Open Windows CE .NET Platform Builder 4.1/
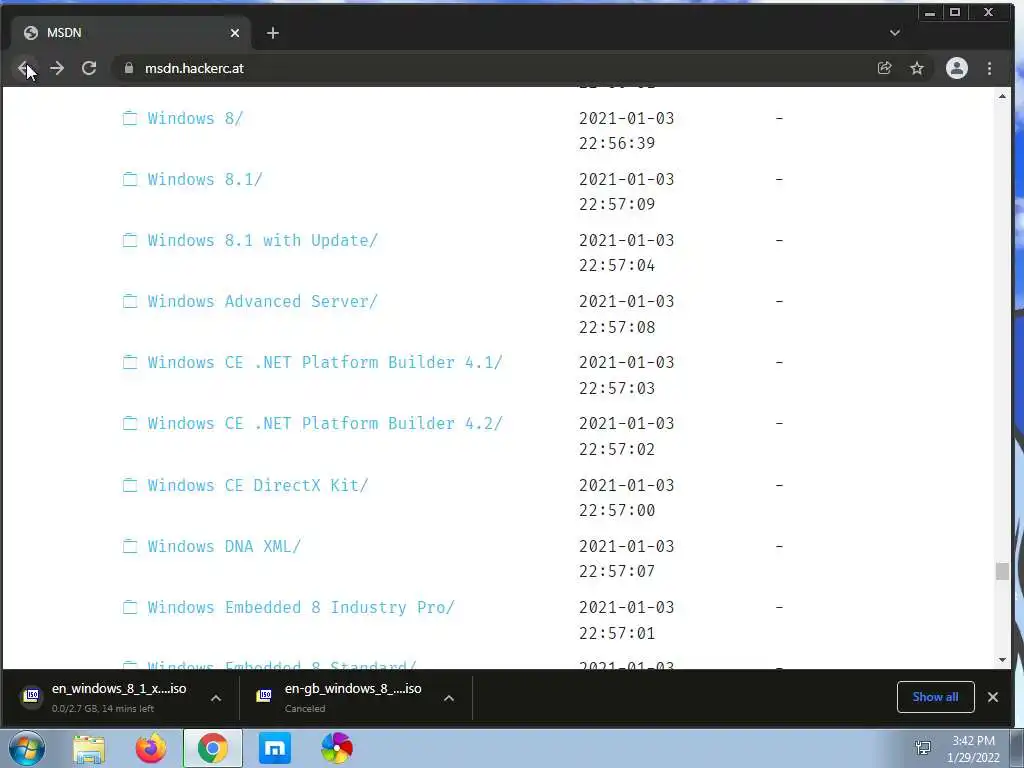Image resolution: width=1024 pixels, height=768 pixels. coord(325,362)
